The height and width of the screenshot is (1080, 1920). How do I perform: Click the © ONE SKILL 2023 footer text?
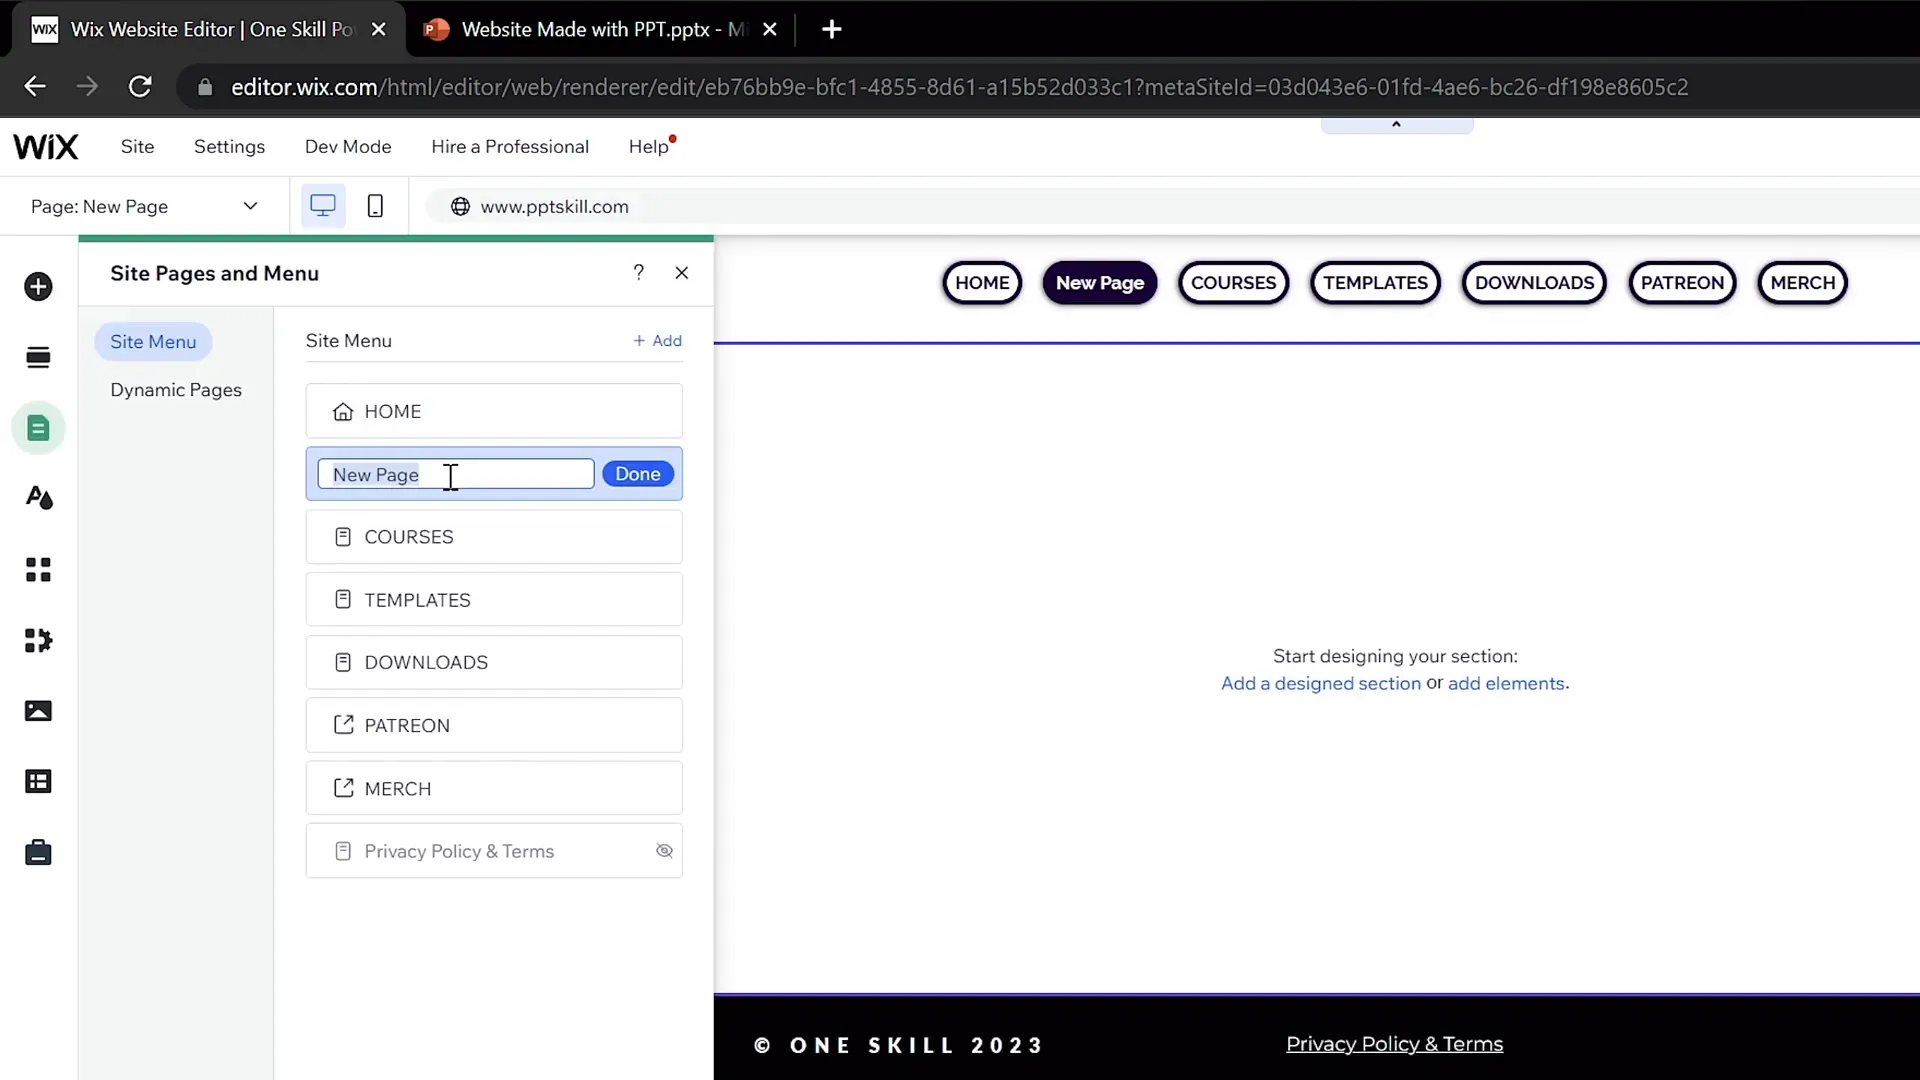point(897,1046)
